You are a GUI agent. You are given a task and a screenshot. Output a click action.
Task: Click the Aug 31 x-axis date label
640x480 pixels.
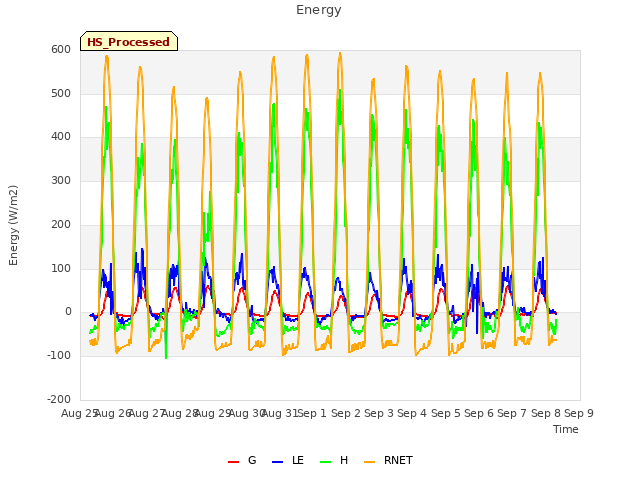coord(280,413)
